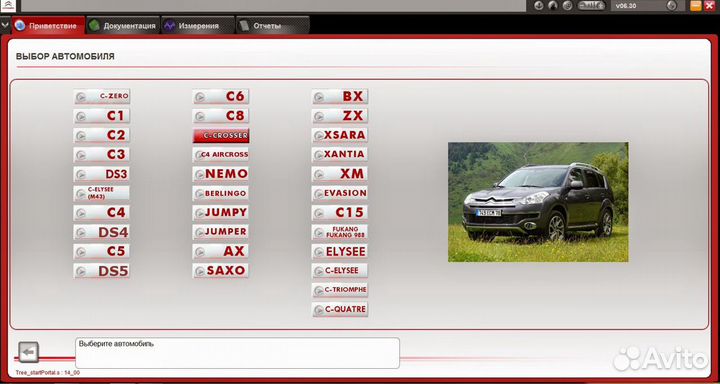Image resolution: width=720 pixels, height=384 pixels.
Task: Choose the C1 model
Action: (102, 116)
